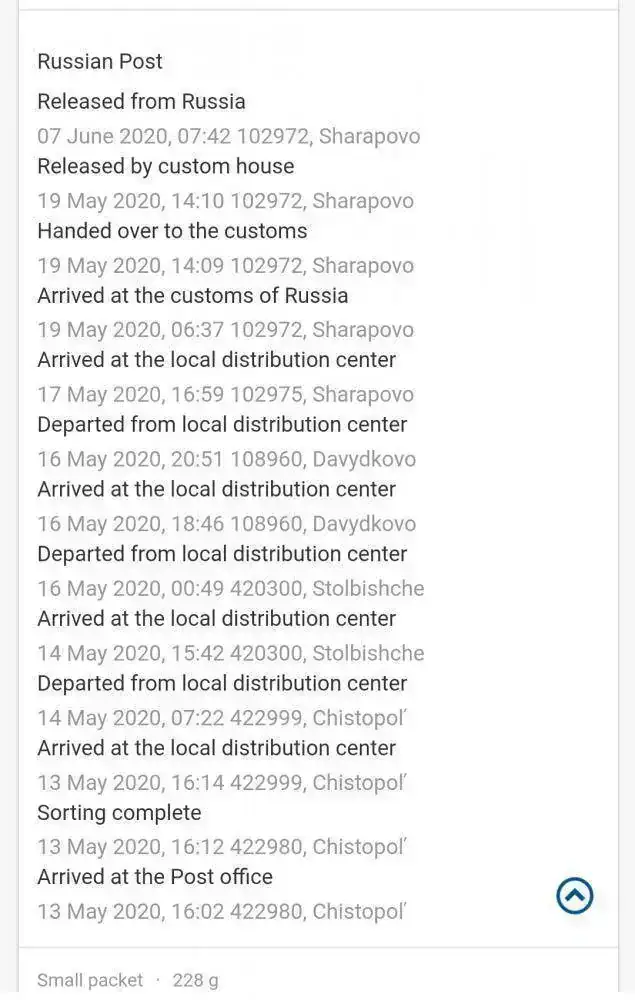Click the Small packet label
Screen dimensions: 635x1000
pyautogui.click(x=90, y=980)
